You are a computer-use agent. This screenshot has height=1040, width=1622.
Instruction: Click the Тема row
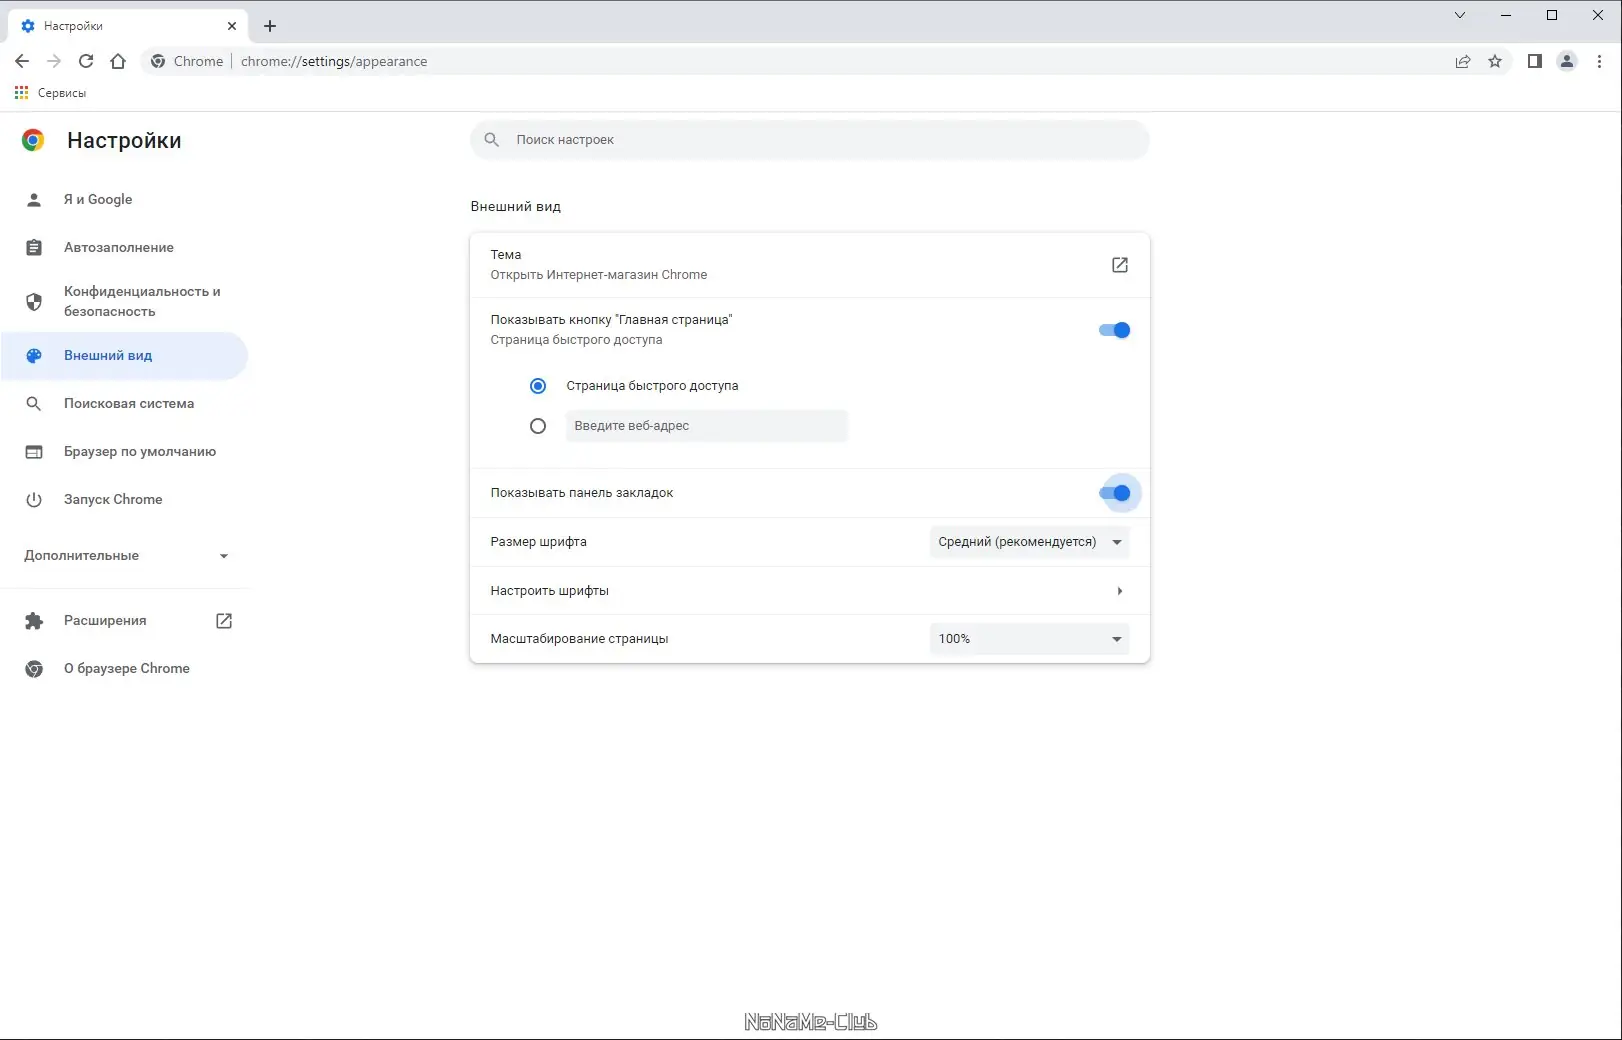click(810, 265)
